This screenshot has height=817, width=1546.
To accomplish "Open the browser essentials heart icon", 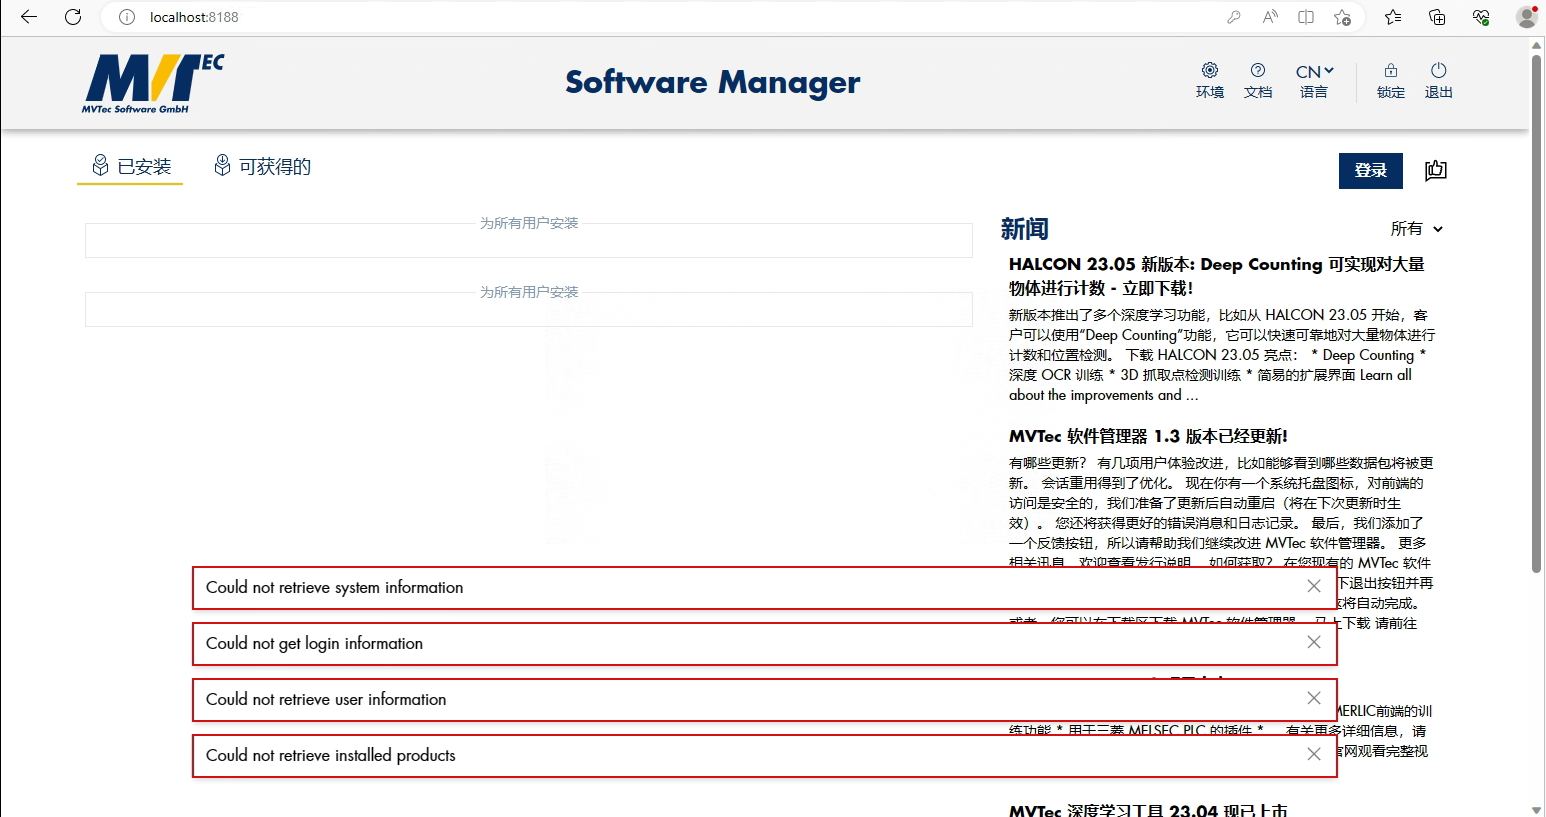I will [x=1481, y=17].
